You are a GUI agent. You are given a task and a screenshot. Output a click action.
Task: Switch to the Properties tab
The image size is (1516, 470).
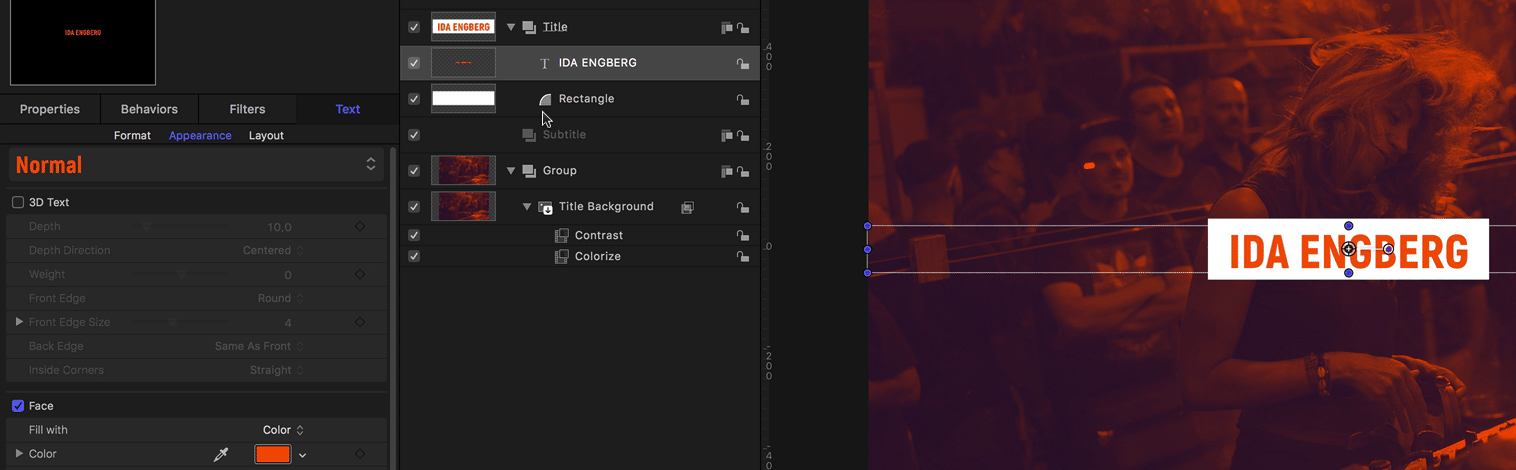tap(50, 109)
